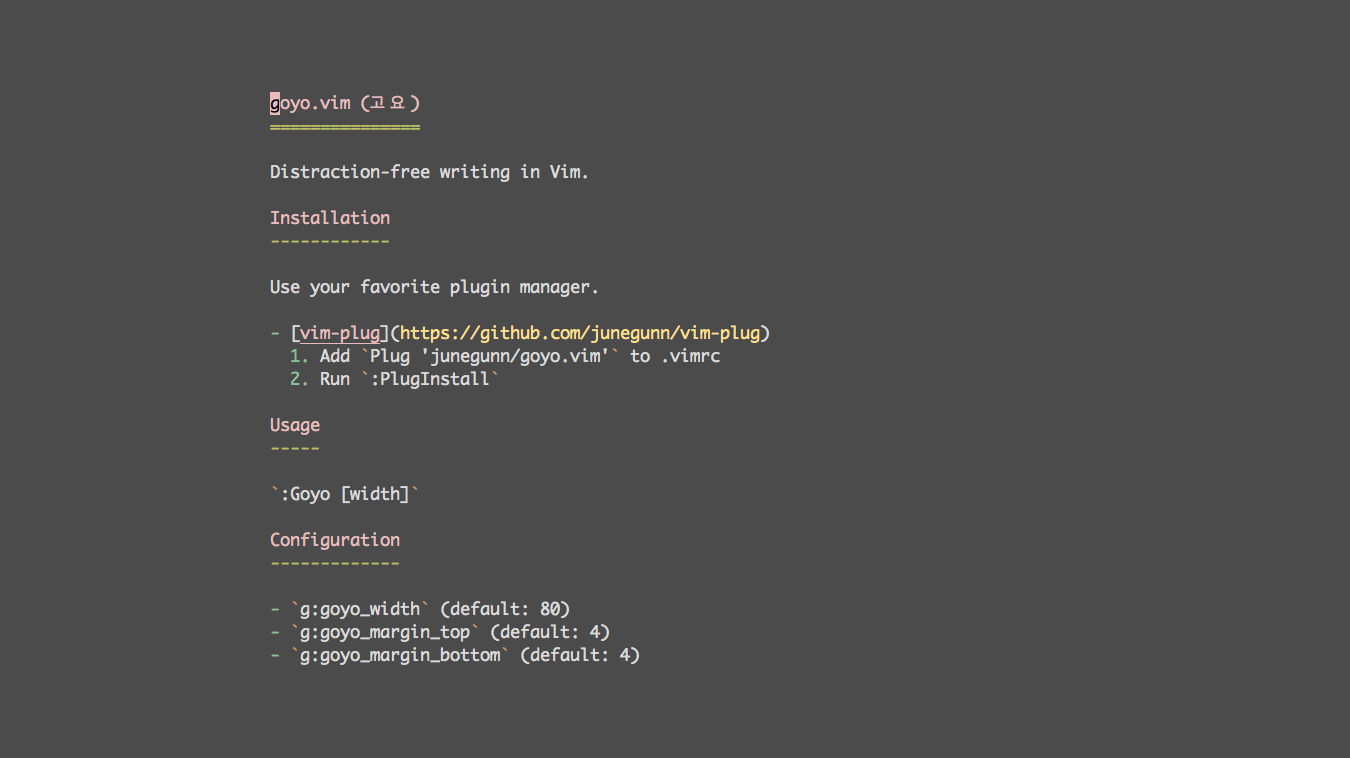1350x758 pixels.
Task: Click the g:goyo_margin_top option name
Action: [x=385, y=632]
